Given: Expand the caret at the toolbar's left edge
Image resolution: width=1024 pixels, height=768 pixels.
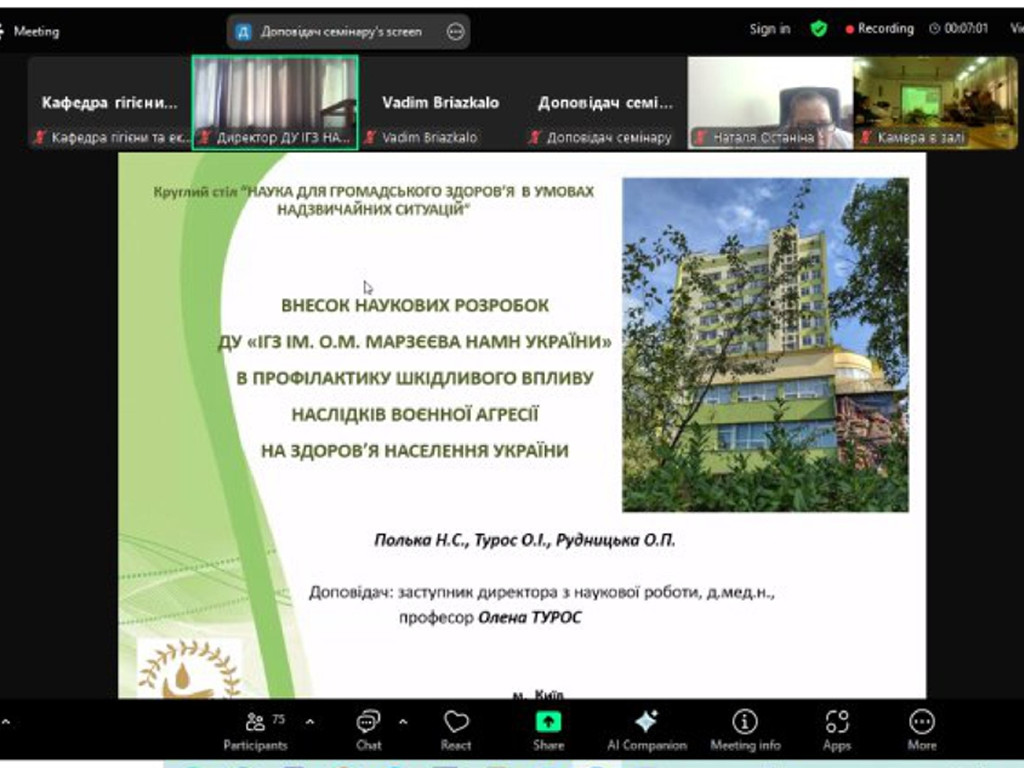Looking at the screenshot, I should coord(6,722).
